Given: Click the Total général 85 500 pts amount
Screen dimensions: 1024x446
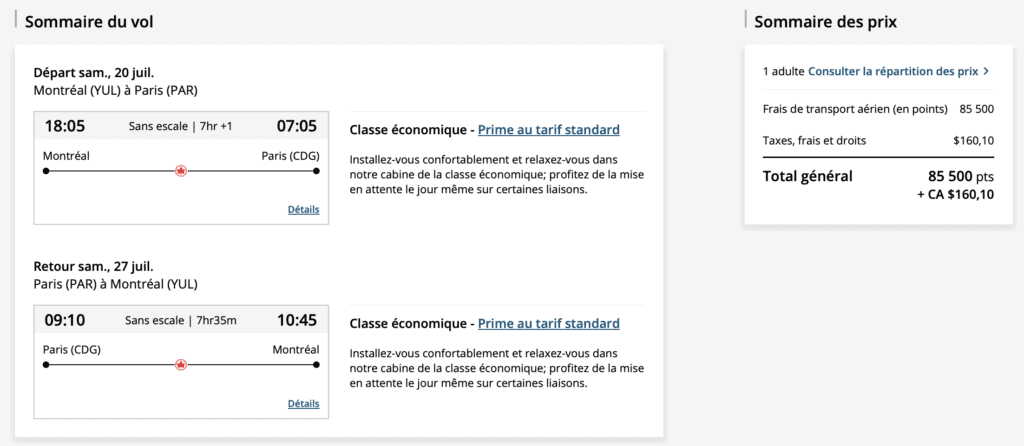Looking at the screenshot, I should [960, 176].
